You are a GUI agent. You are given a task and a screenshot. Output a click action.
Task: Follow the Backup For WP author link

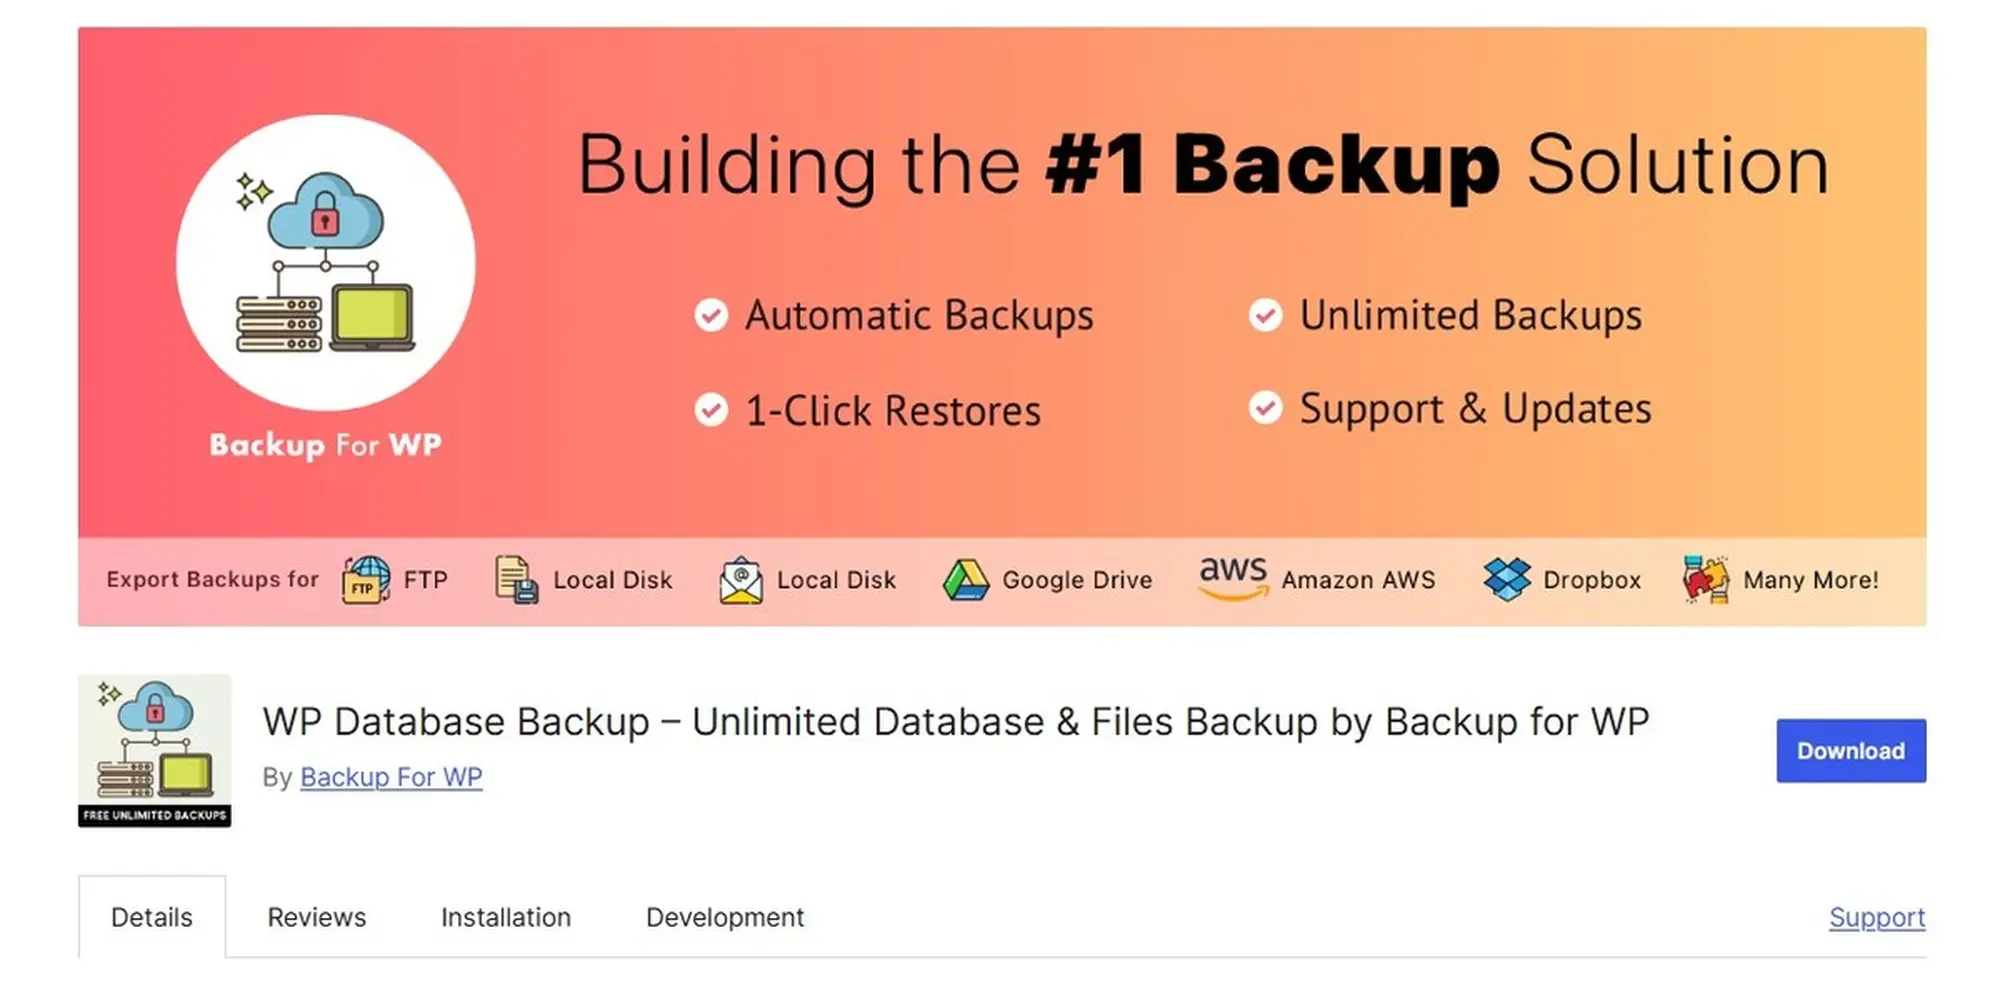point(391,777)
